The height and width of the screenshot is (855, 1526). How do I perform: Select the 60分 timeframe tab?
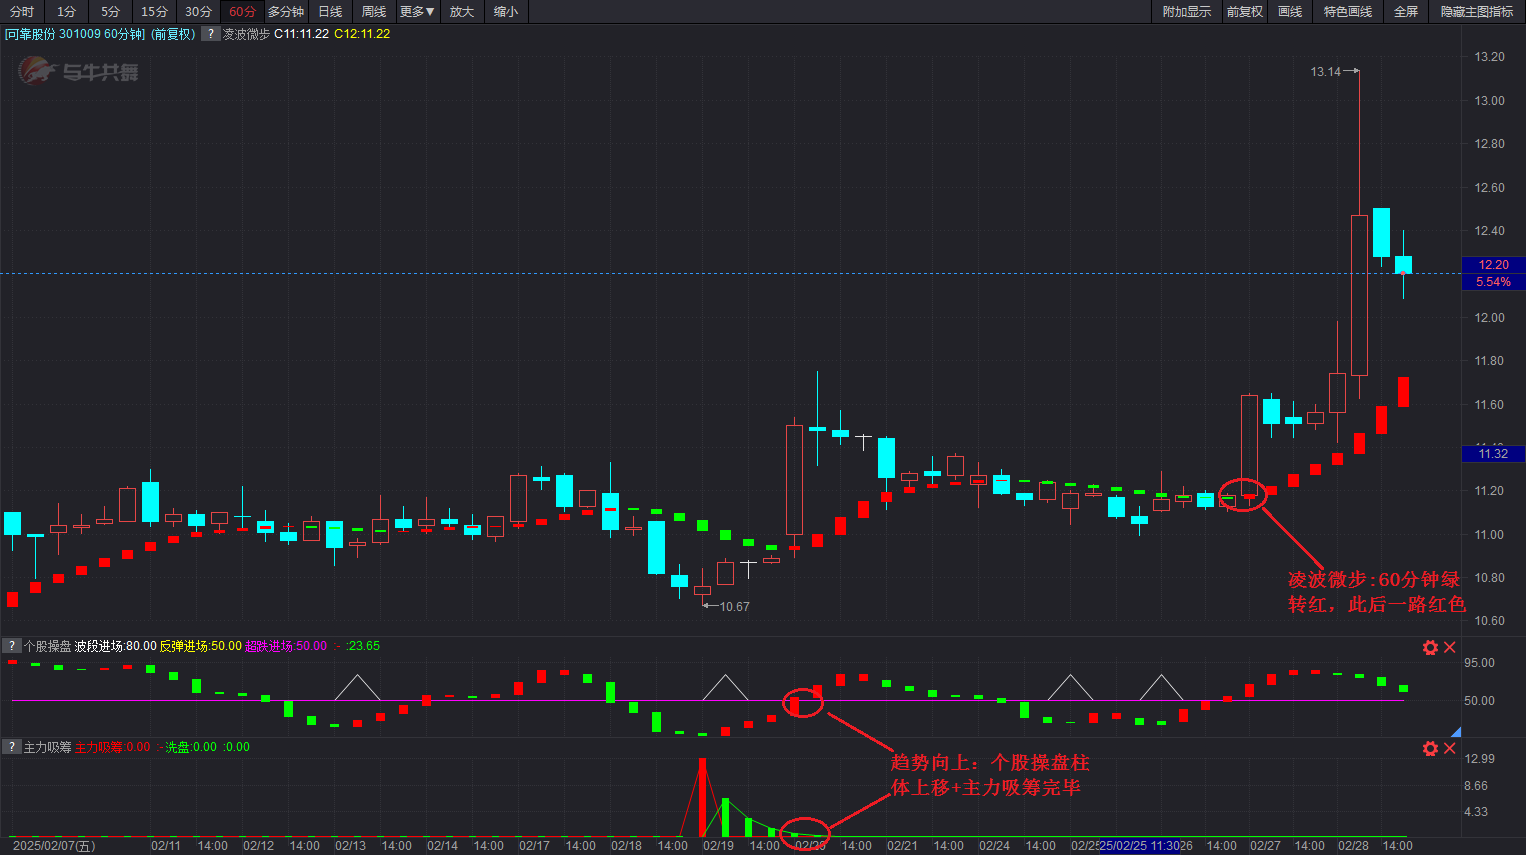pos(242,11)
